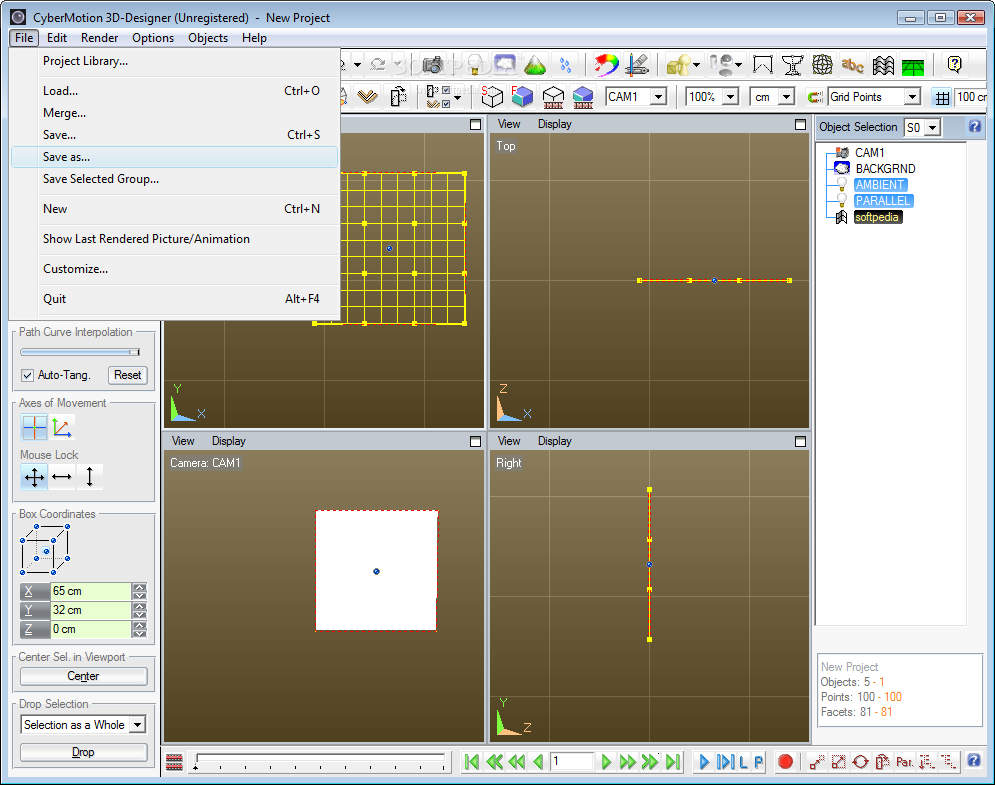Viewport: 995px width, 785px height.
Task: Open the Grid Points snap dropdown
Action: [x=913, y=97]
